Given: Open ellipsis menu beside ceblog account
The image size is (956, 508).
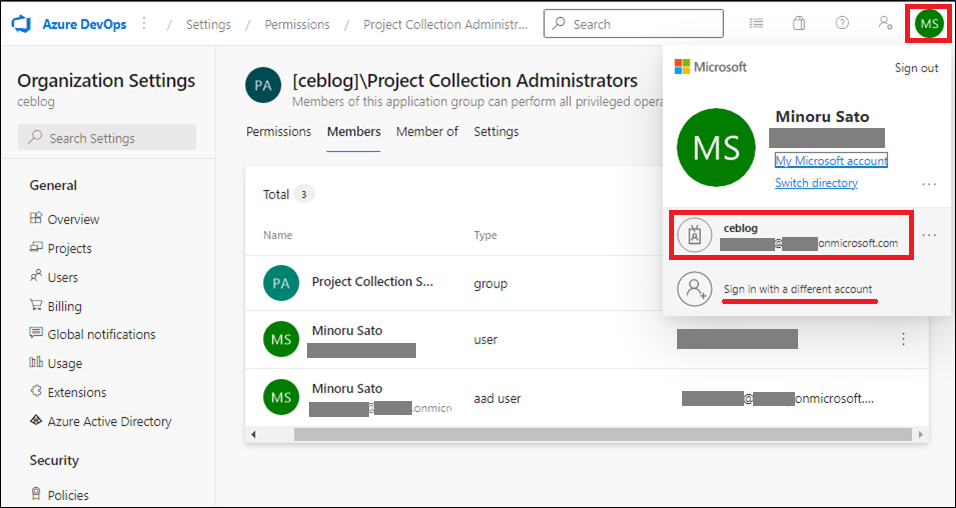Looking at the screenshot, I should 929,235.
